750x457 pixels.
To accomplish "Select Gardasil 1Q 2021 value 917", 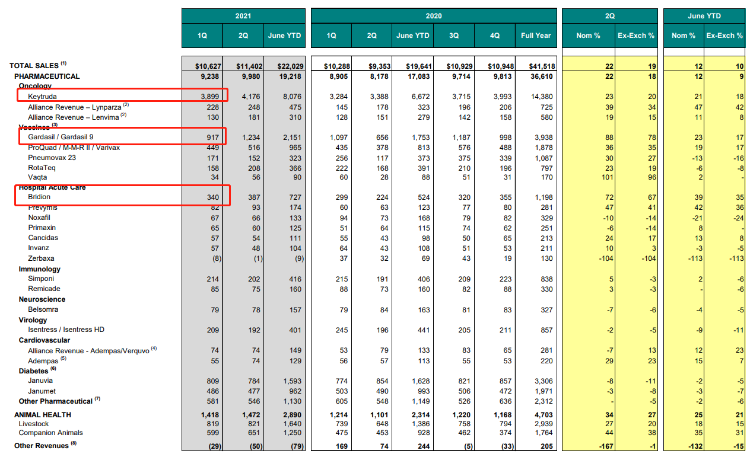I will pos(212,137).
